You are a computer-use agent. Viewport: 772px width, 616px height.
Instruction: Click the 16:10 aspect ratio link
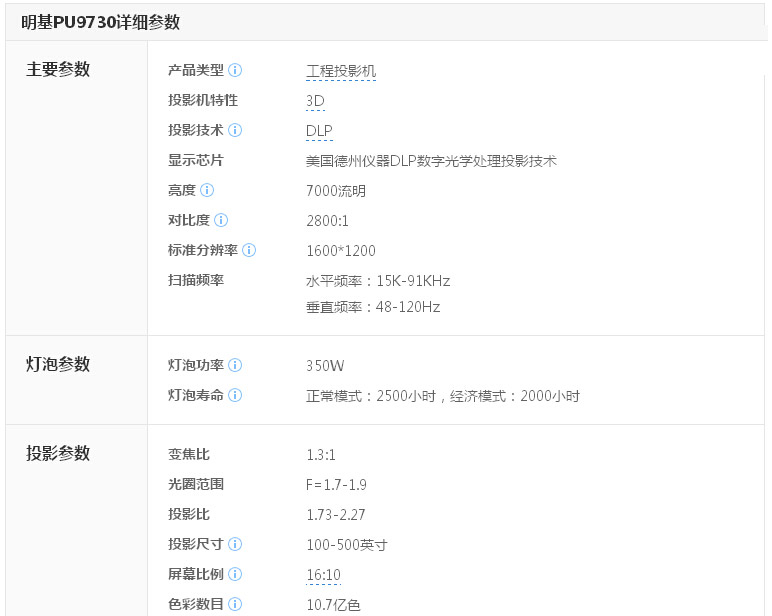[323, 575]
